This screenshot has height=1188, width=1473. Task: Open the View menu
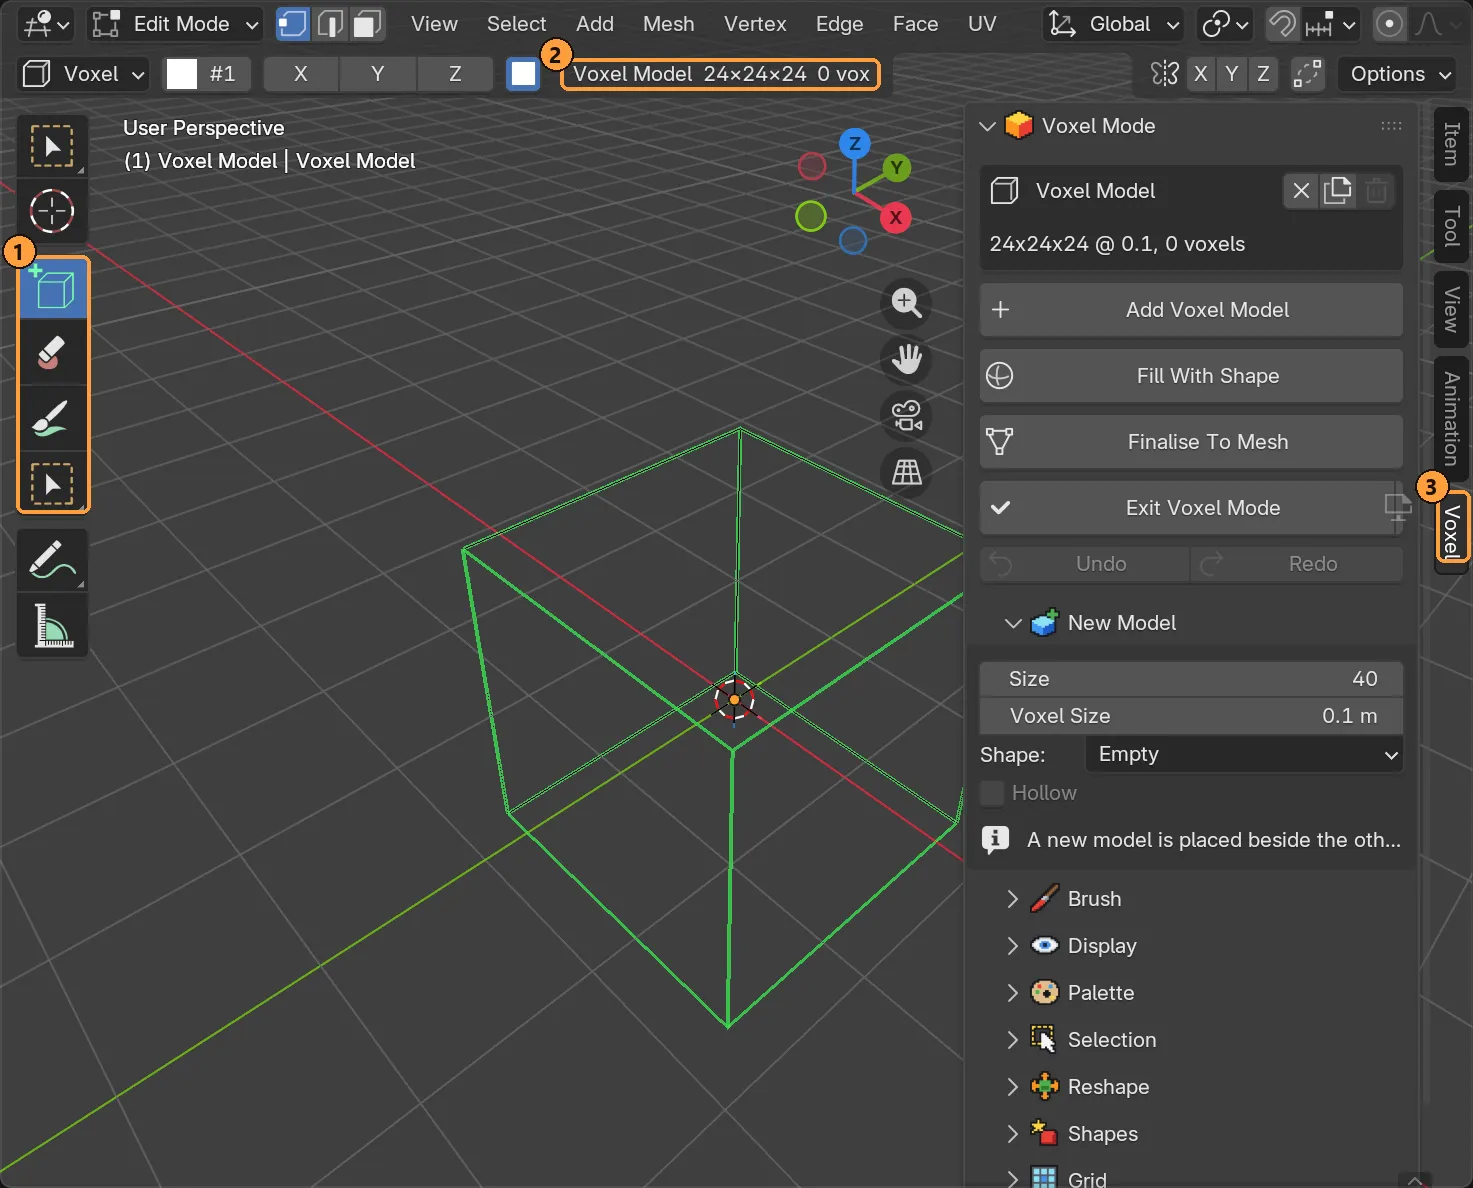coord(434,24)
